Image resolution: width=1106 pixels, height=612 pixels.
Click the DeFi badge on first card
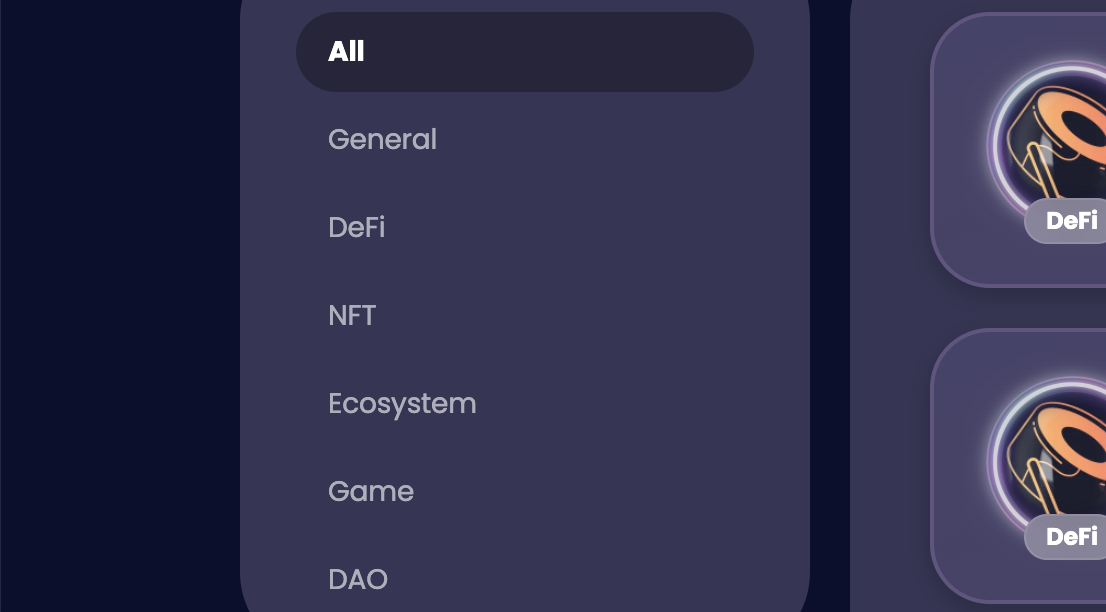tap(1070, 221)
